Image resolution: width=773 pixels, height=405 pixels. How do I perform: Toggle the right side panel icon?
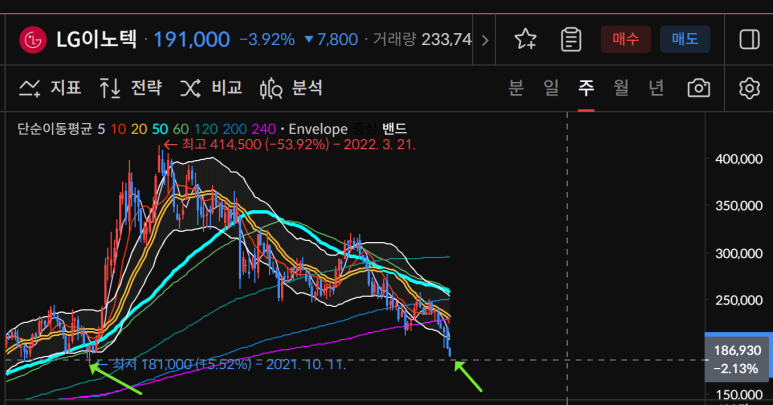click(749, 39)
